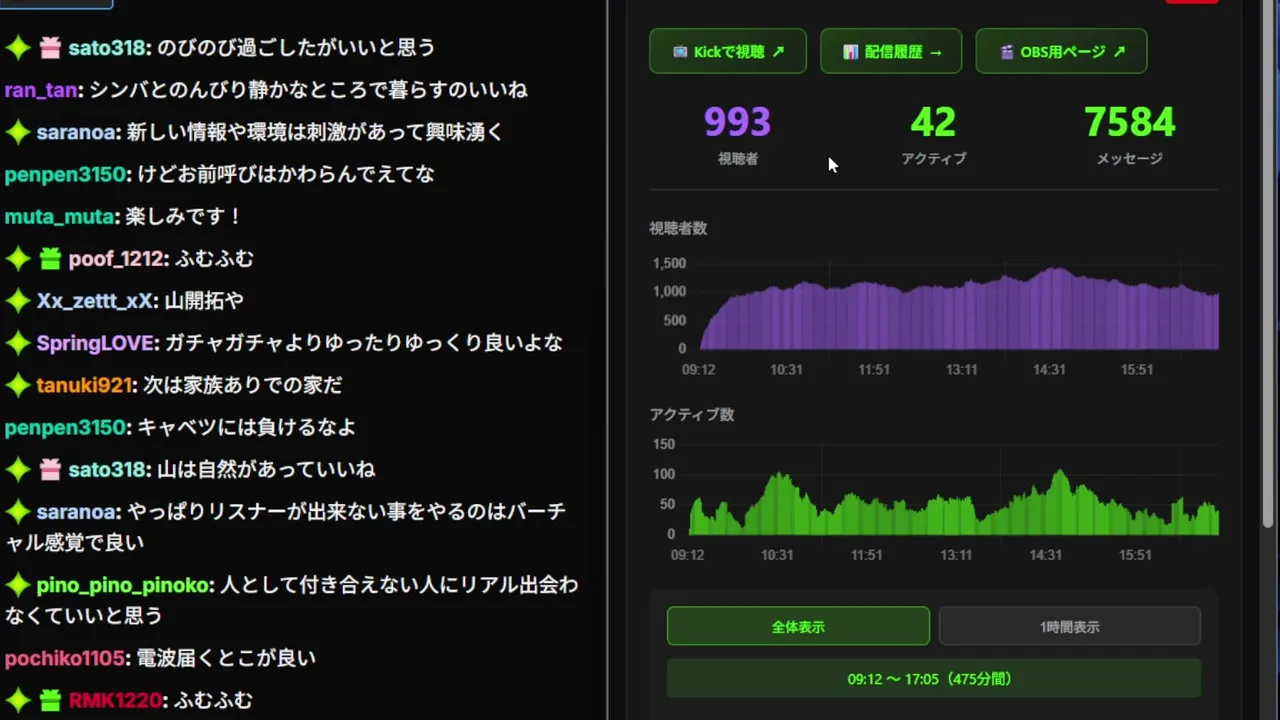Click the star badge on saranoa's 新しい情報 message
1280x720 pixels.
pos(17,132)
